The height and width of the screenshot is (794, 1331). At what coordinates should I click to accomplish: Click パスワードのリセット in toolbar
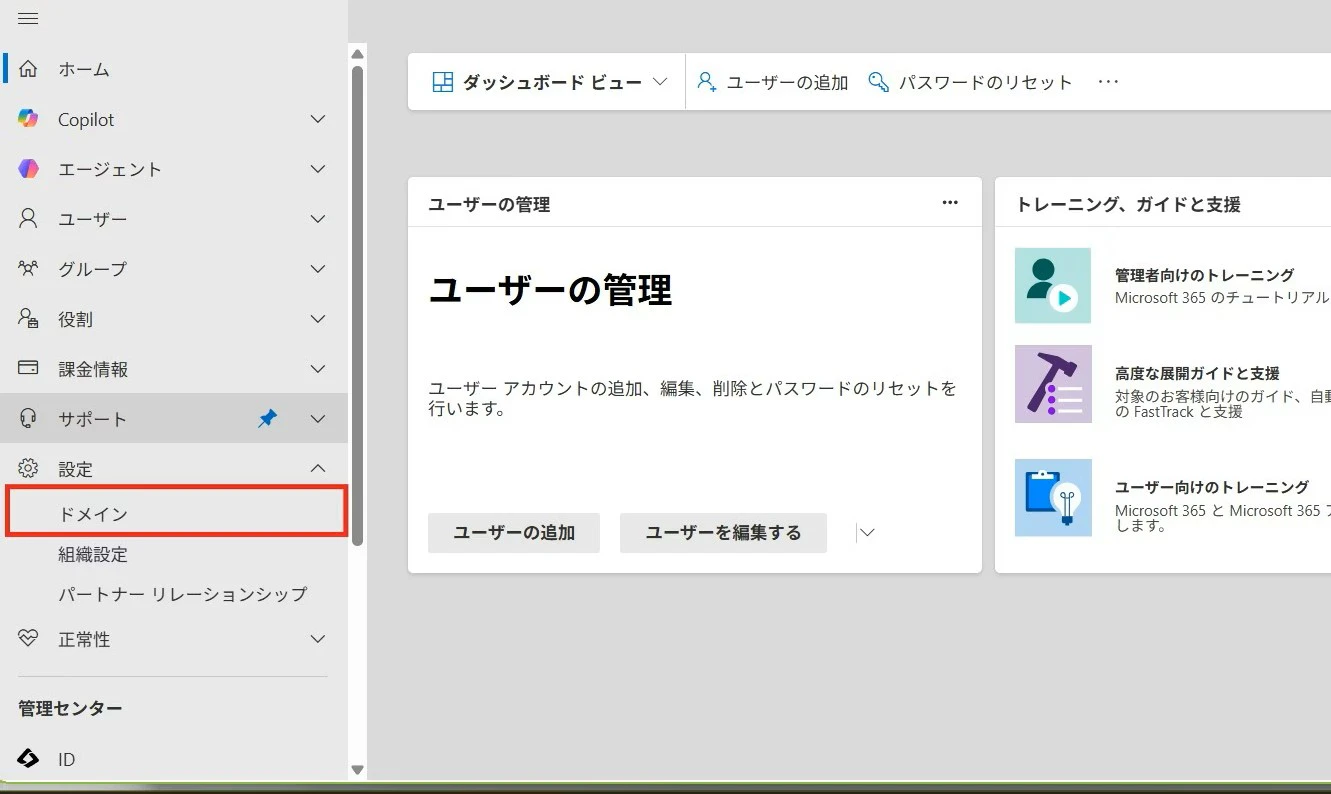970,82
